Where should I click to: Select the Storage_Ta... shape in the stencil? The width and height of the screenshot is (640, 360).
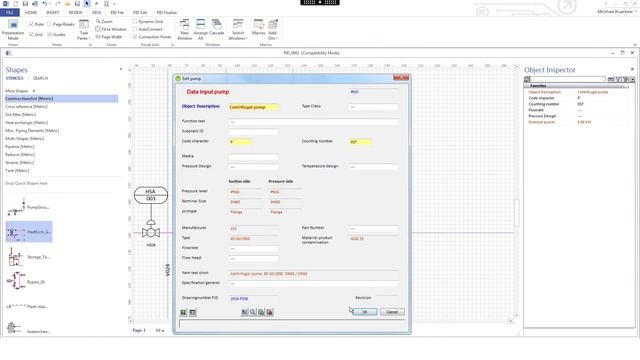28,257
